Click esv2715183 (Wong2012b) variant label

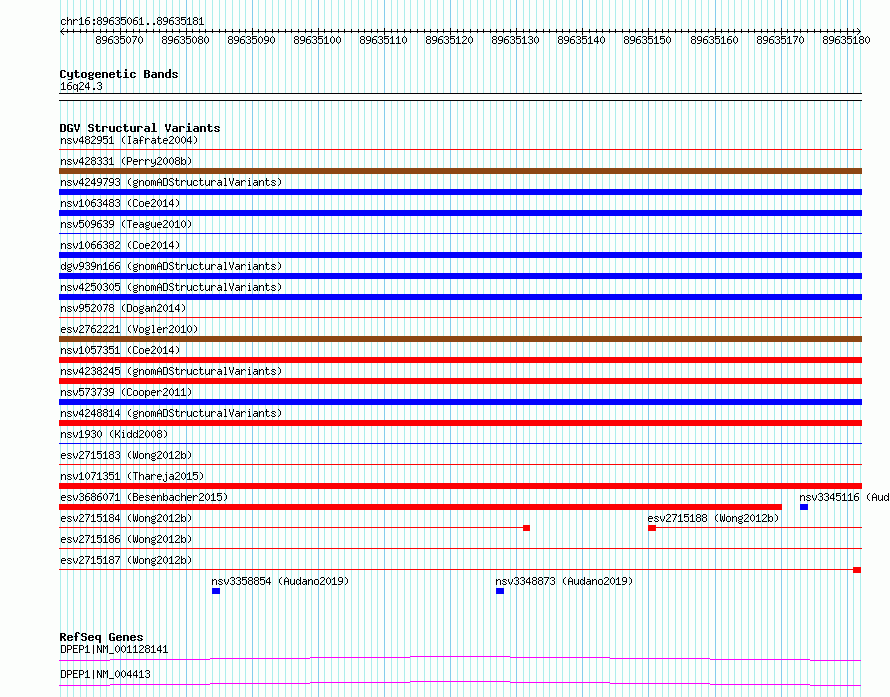tap(126, 455)
